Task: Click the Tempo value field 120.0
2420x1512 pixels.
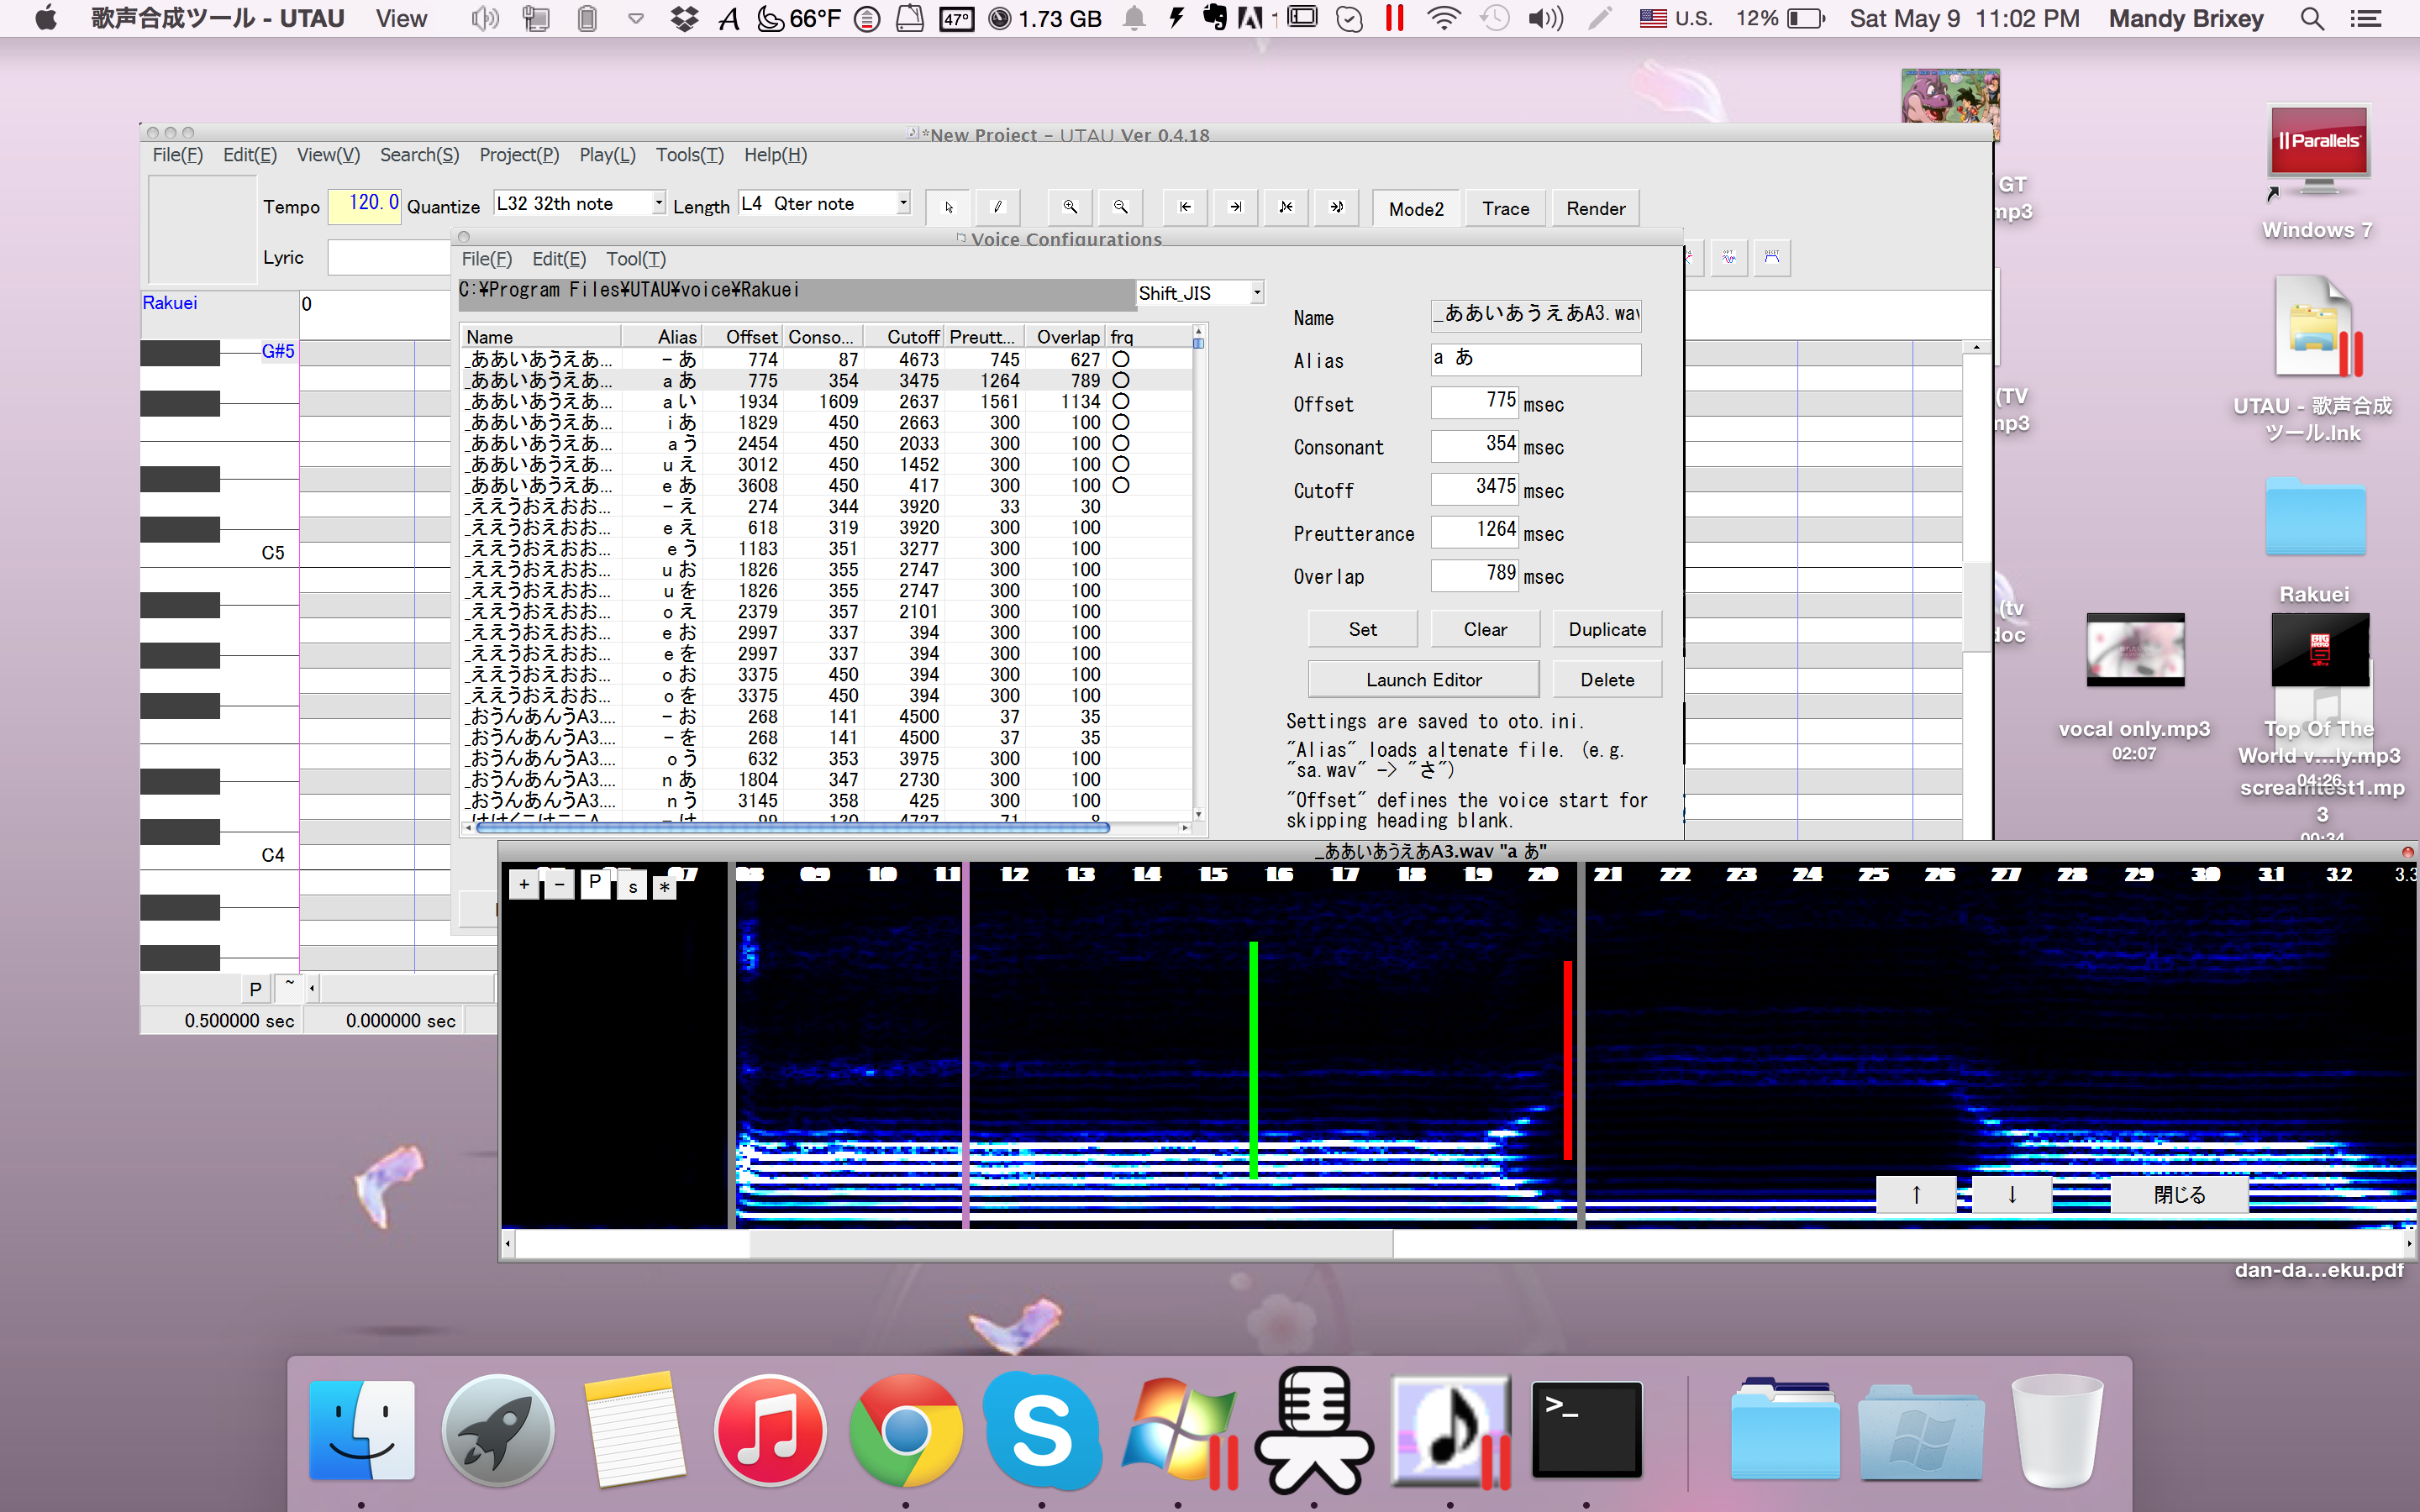Action: pos(364,204)
